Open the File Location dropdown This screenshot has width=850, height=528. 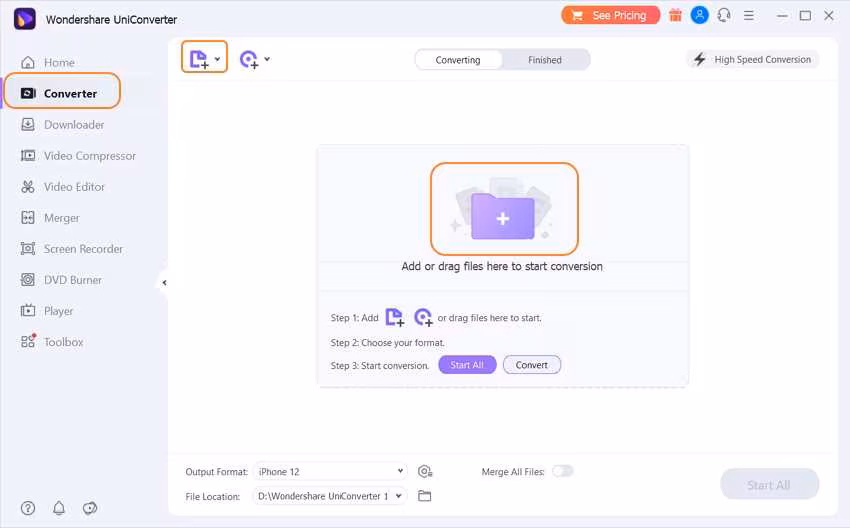coord(330,496)
